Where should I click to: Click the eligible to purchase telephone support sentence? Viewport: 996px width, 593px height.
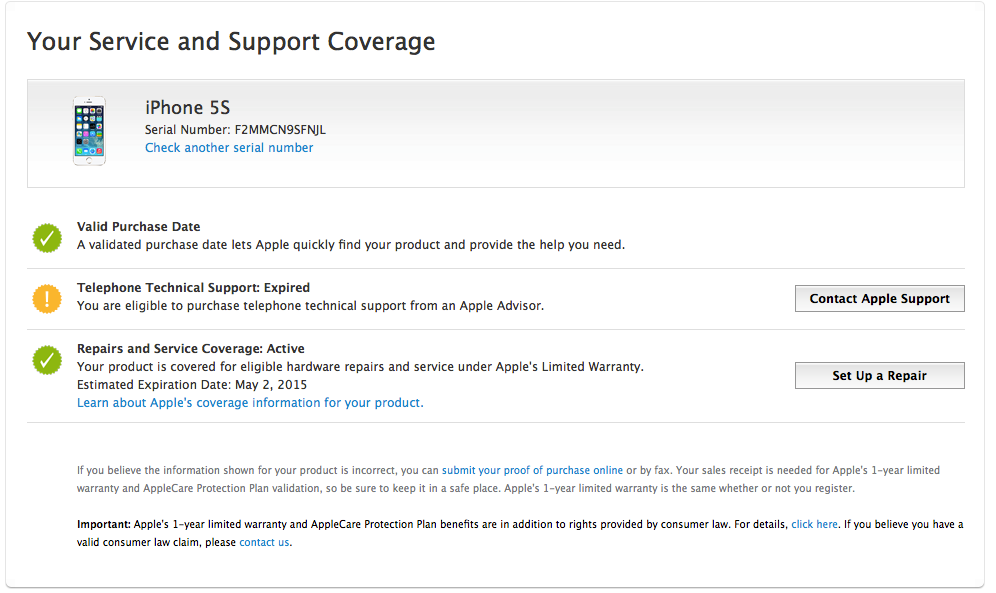click(310, 306)
